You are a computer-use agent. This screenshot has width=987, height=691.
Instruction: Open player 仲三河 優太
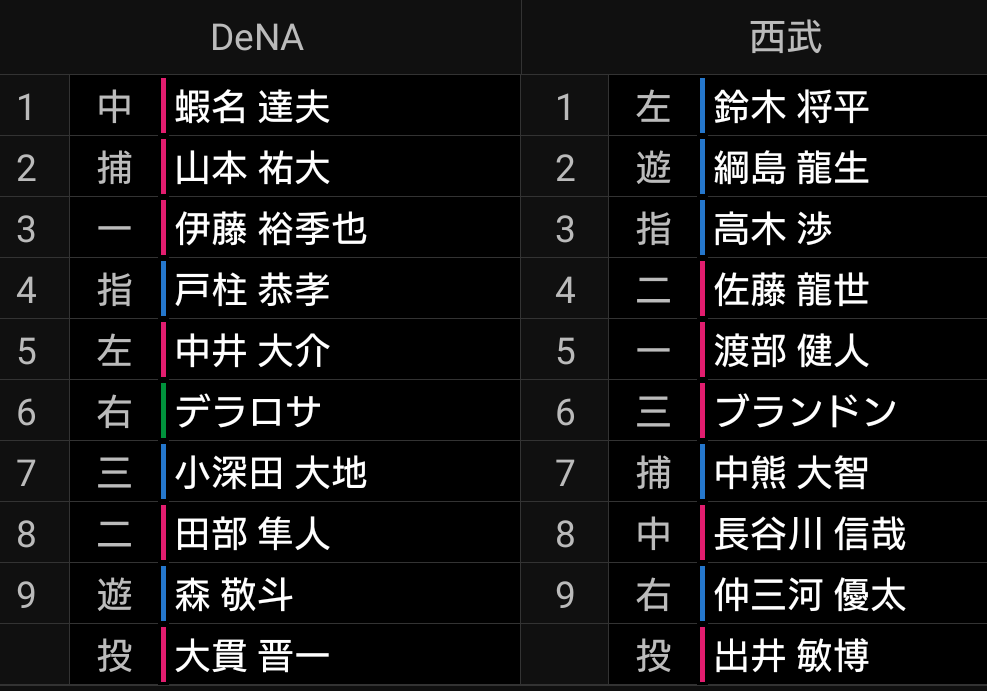pyautogui.click(x=809, y=595)
